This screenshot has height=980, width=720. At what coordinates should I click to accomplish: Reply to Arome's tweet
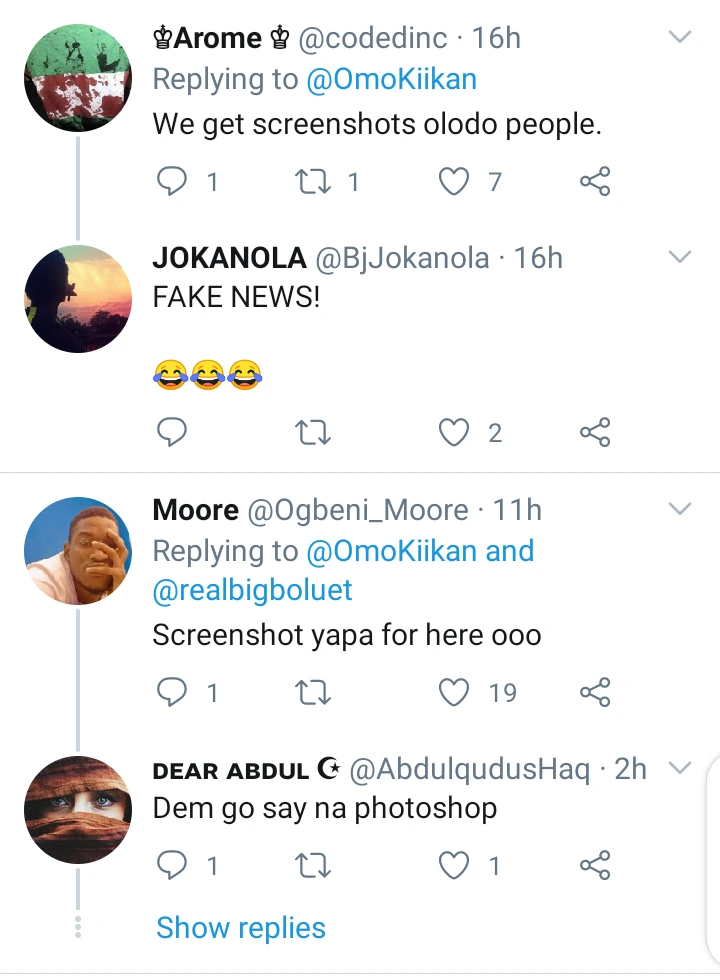pos(174,181)
